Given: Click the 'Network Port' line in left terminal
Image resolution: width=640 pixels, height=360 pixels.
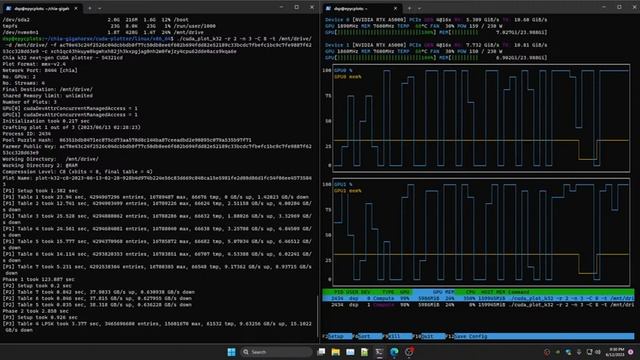Looking at the screenshot, I should (x=40, y=70).
